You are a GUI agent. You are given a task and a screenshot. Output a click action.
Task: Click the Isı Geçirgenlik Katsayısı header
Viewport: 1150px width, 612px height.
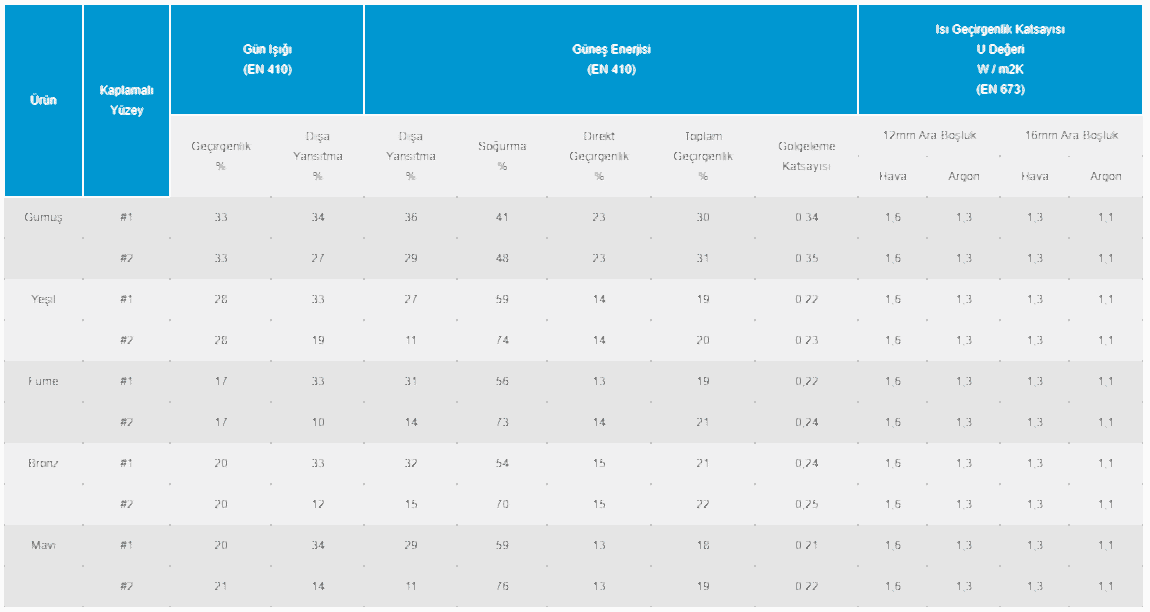(1000, 59)
